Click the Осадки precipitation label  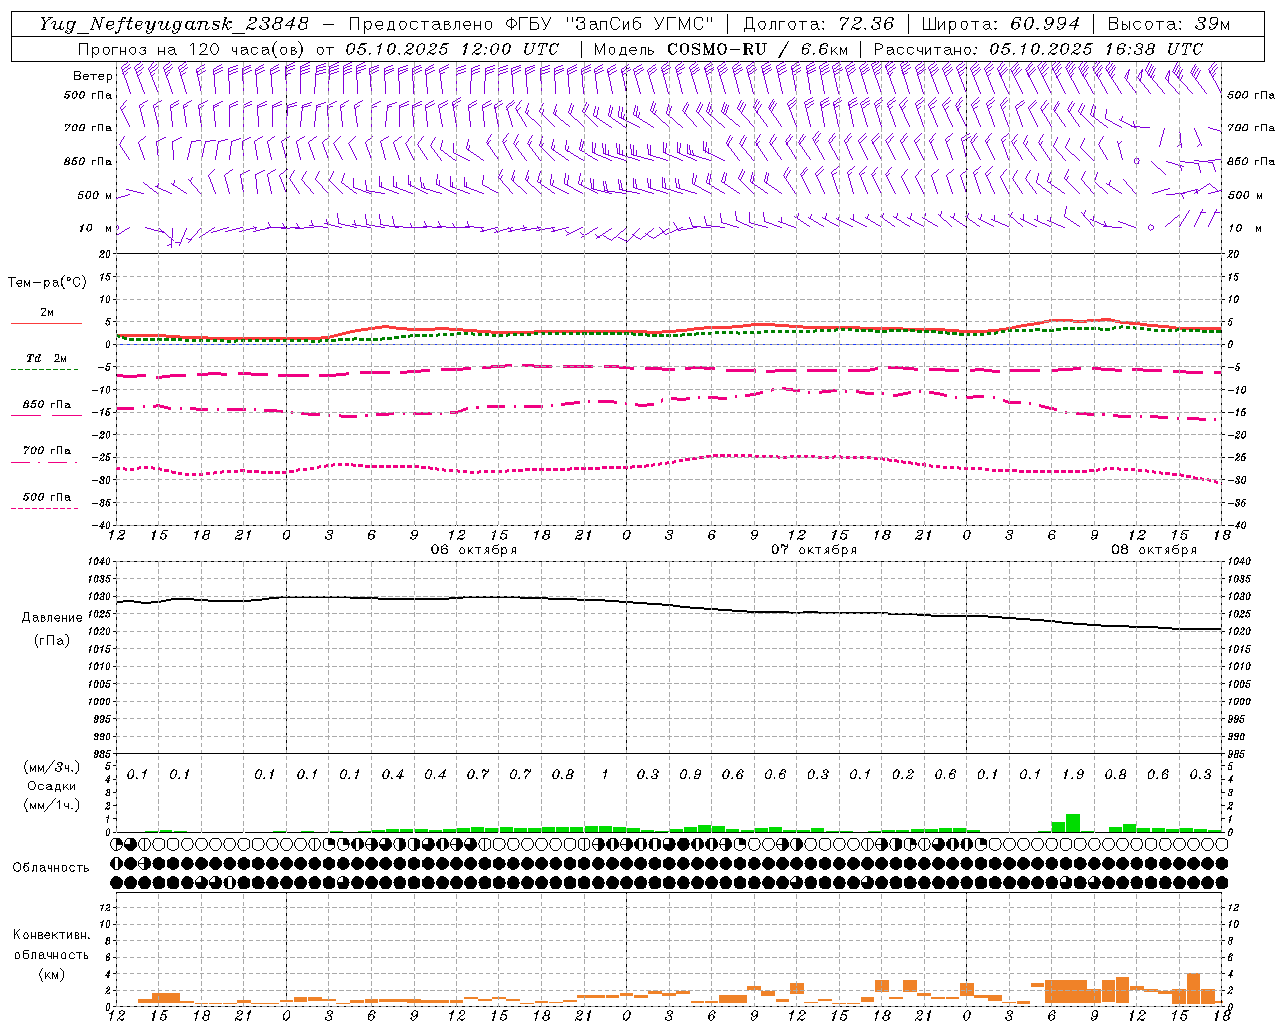pos(52,786)
